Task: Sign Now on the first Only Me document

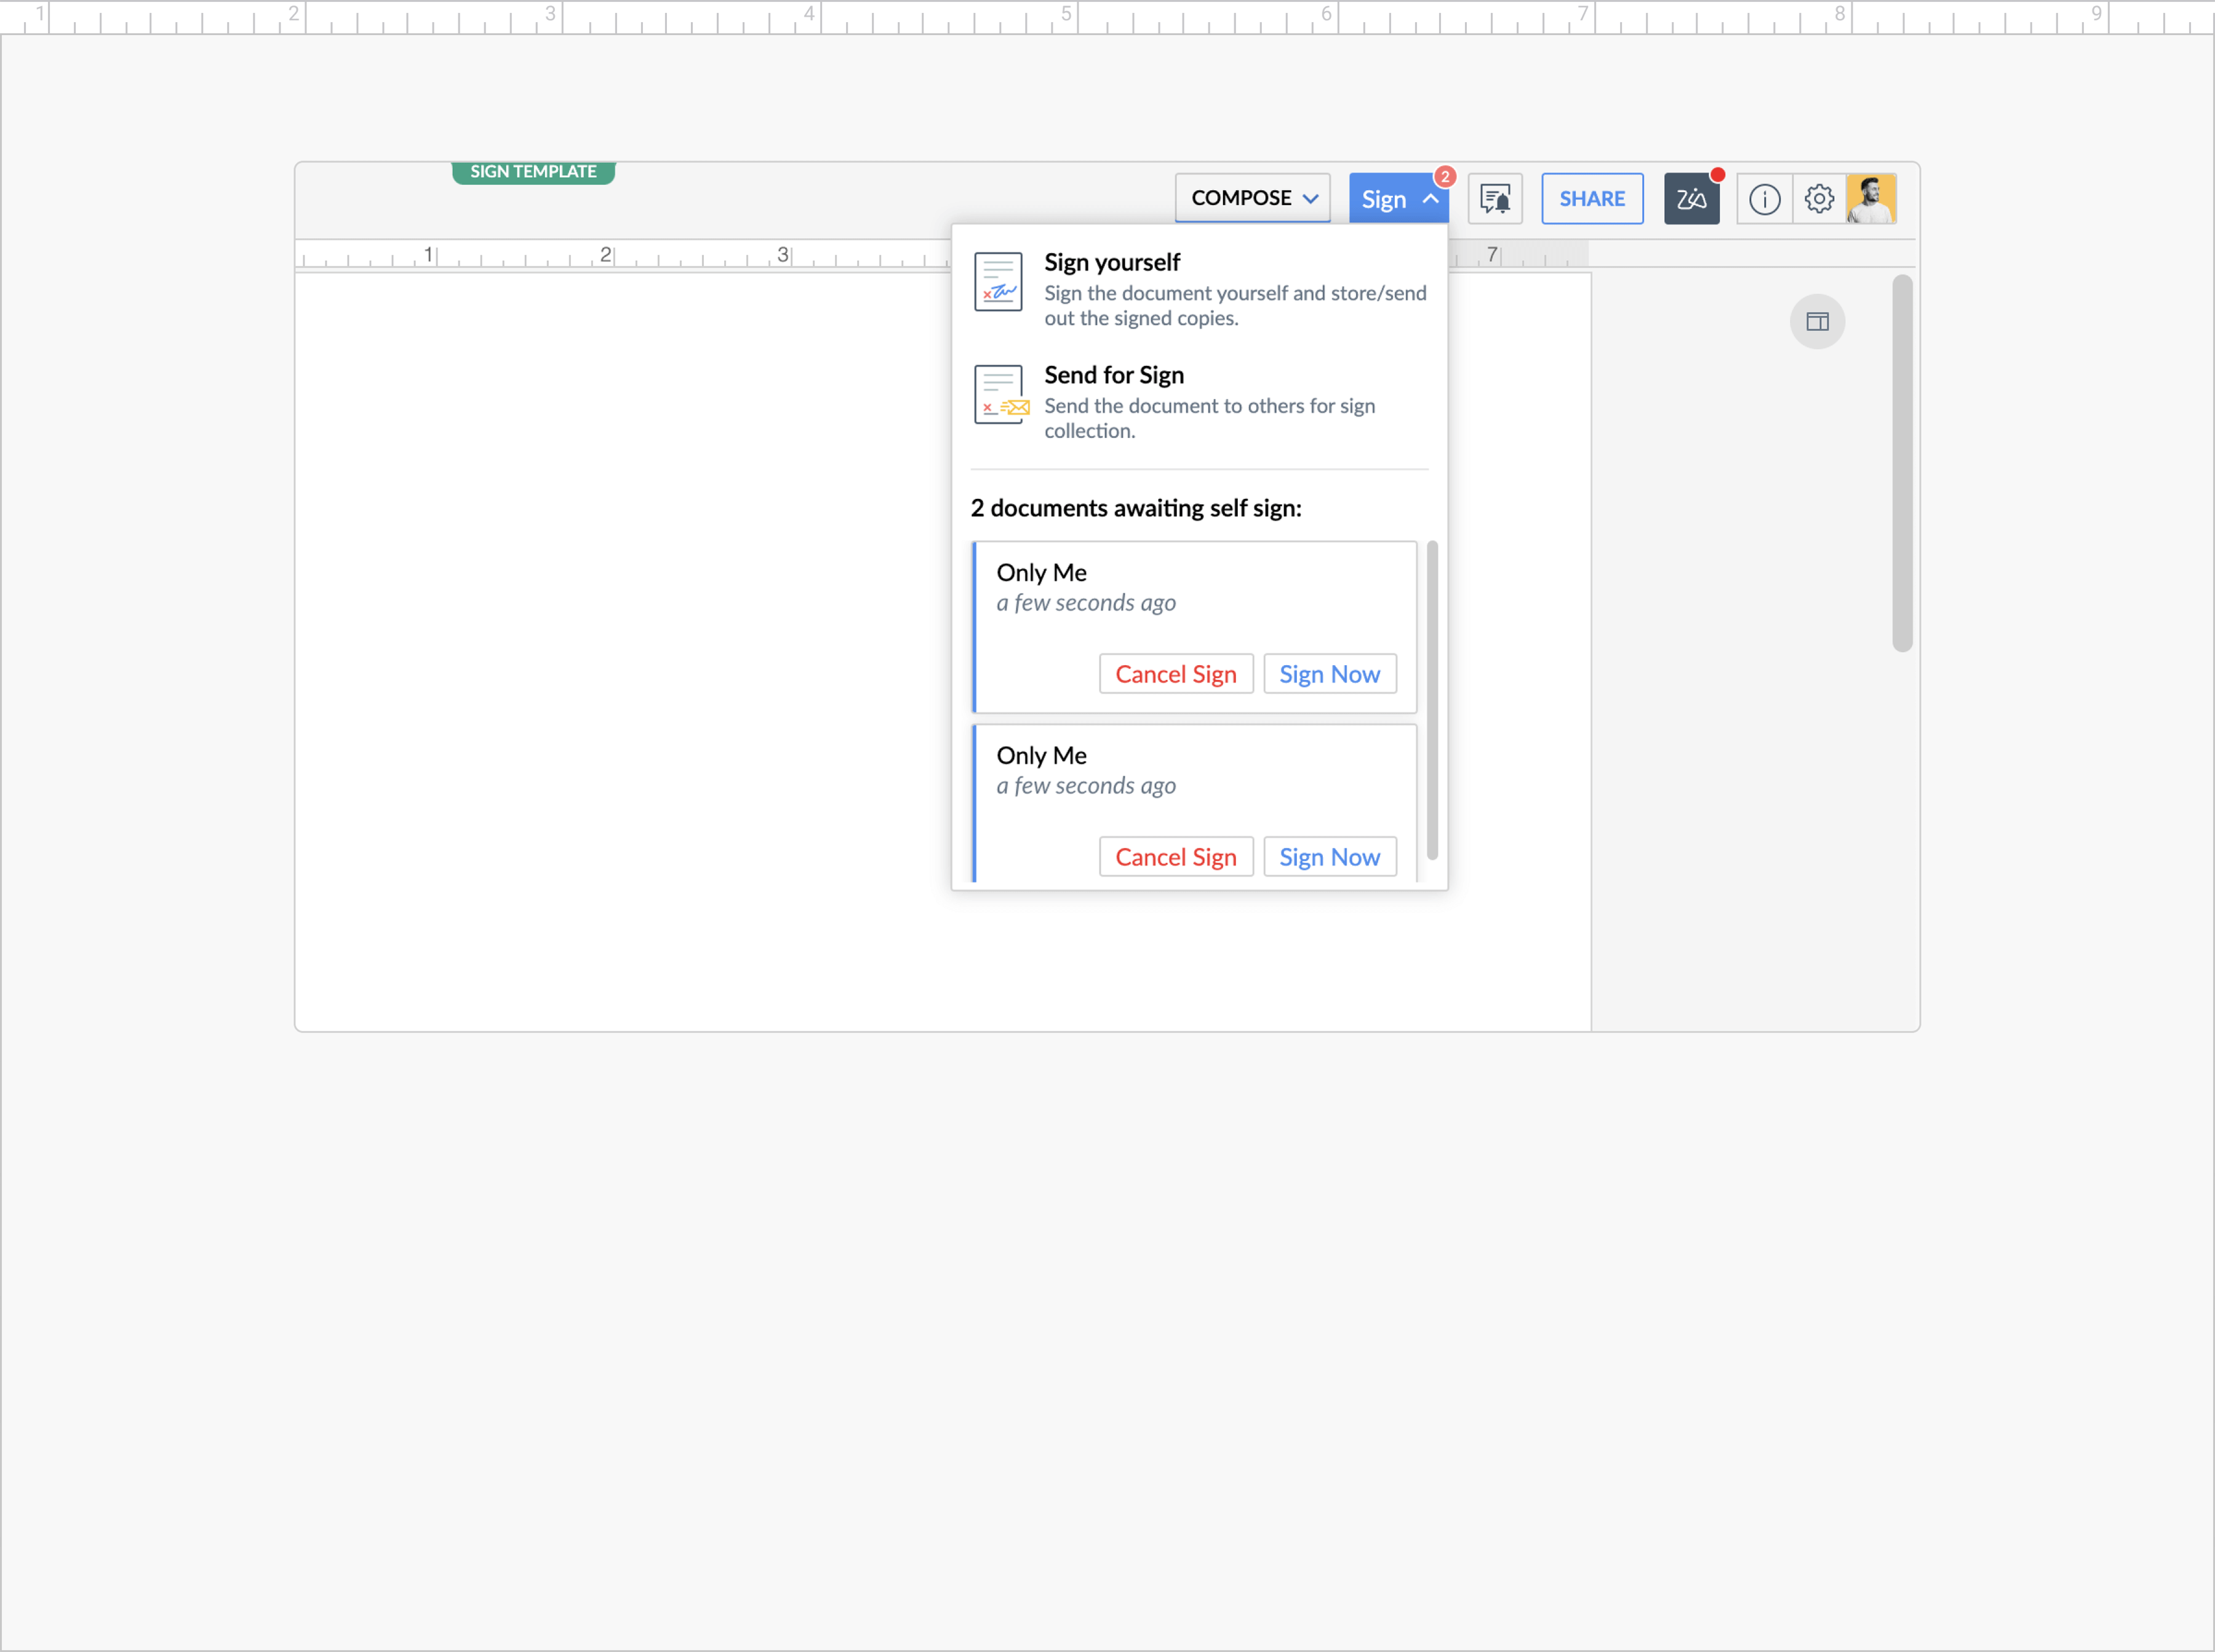Action: [x=1330, y=673]
